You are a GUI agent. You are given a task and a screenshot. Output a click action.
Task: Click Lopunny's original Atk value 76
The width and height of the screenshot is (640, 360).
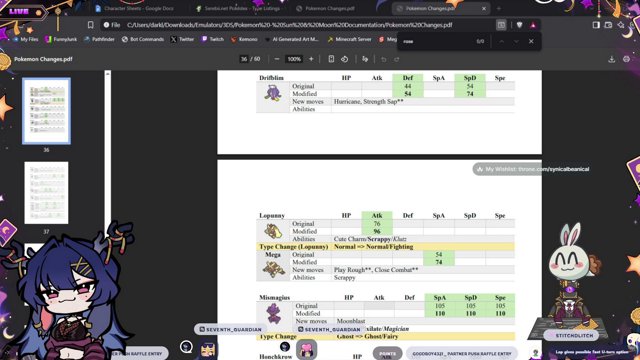(377, 224)
